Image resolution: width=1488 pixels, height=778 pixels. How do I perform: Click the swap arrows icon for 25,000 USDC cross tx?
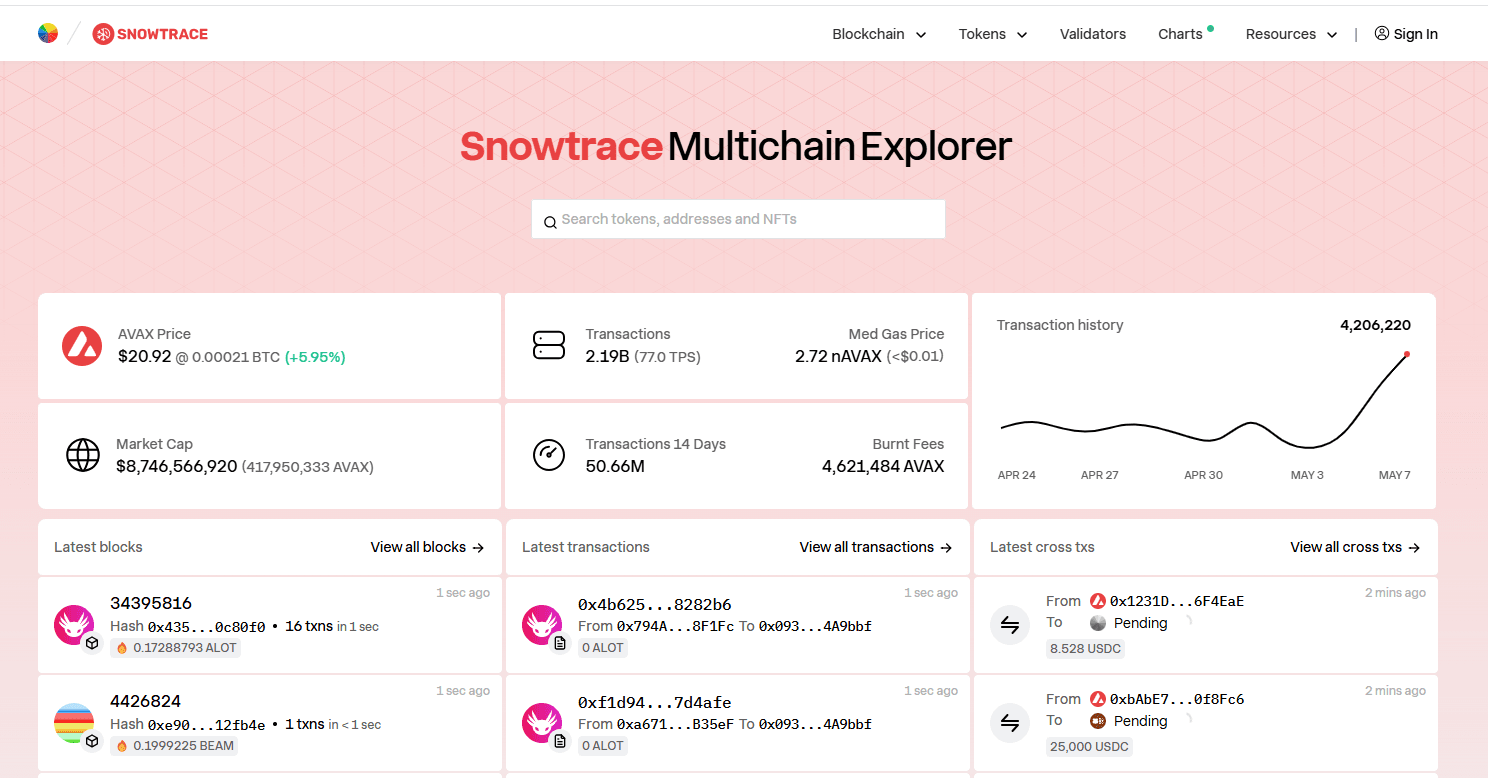coord(1010,723)
